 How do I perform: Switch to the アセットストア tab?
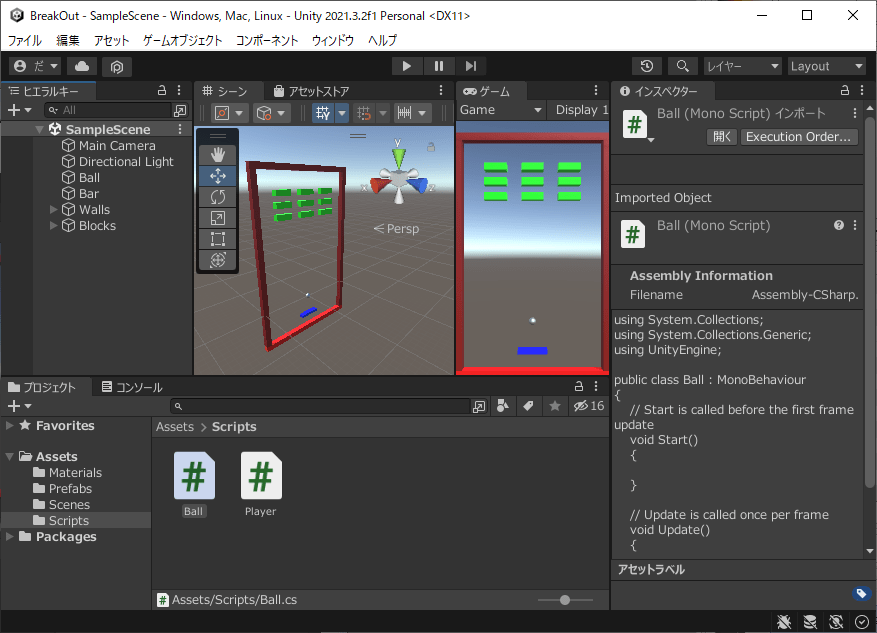(x=312, y=91)
